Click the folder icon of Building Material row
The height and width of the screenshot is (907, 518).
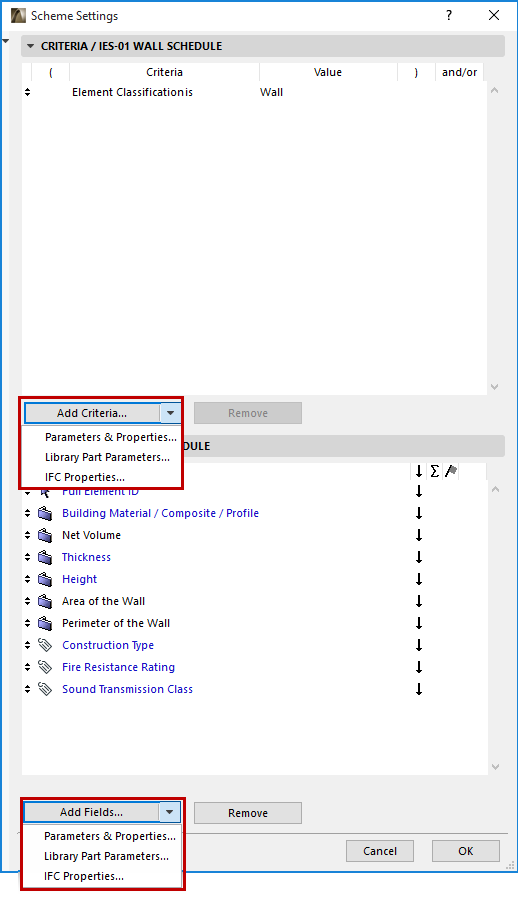click(45, 513)
